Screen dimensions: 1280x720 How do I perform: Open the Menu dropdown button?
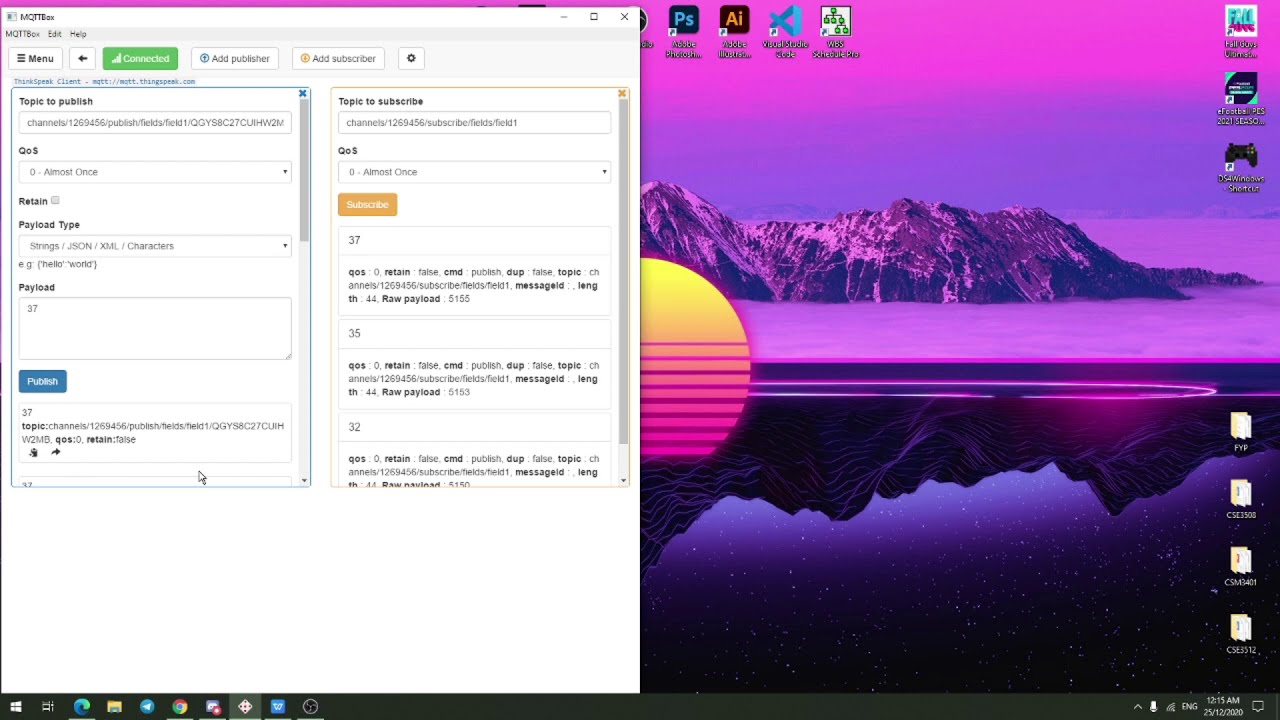pos(35,58)
